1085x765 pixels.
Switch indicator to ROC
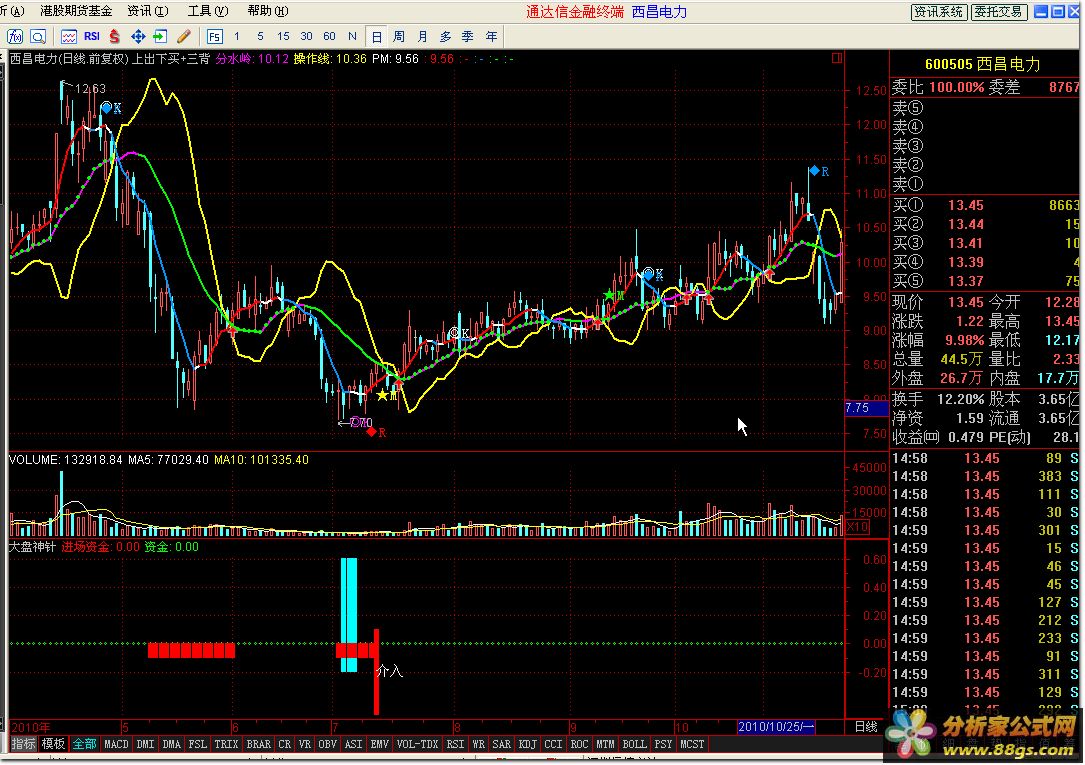click(x=579, y=744)
